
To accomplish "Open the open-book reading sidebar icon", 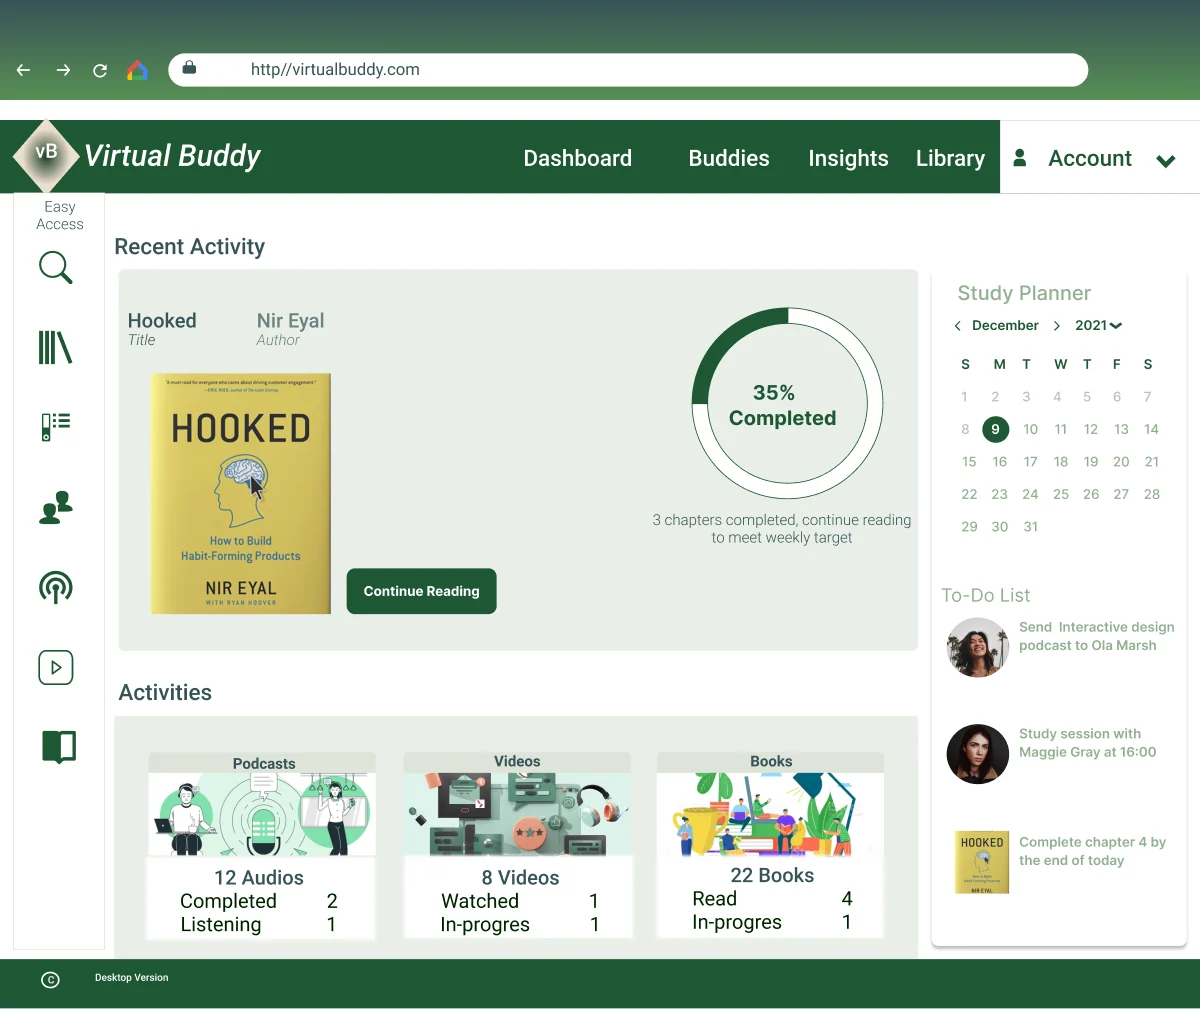I will pos(59,747).
